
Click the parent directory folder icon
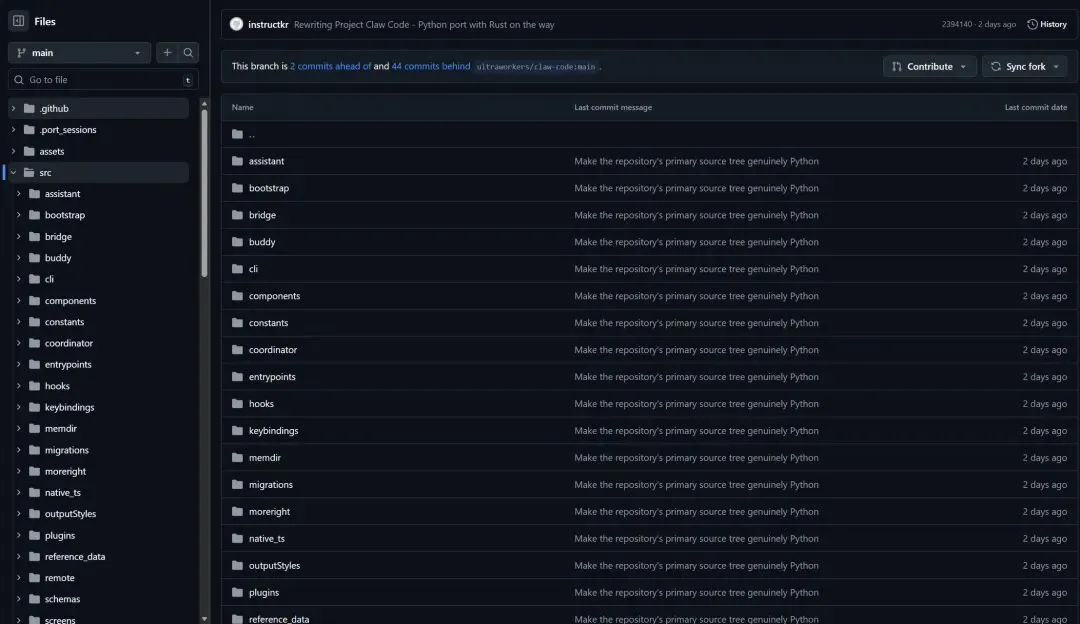coord(238,134)
